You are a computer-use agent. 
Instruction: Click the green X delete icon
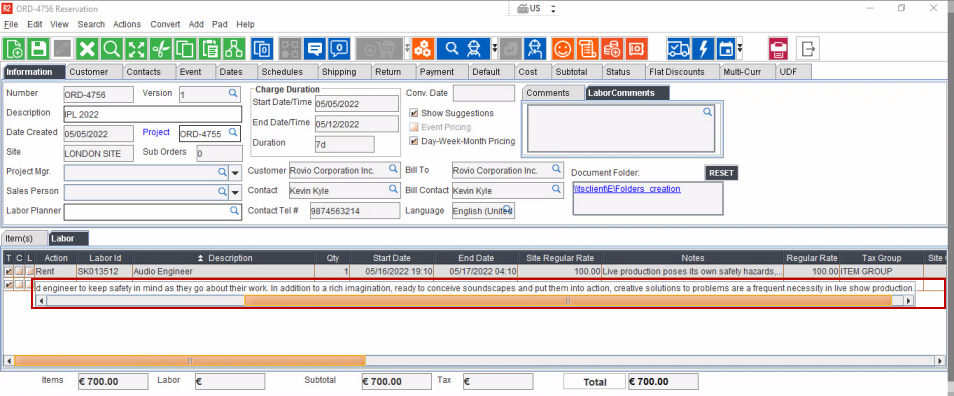88,48
